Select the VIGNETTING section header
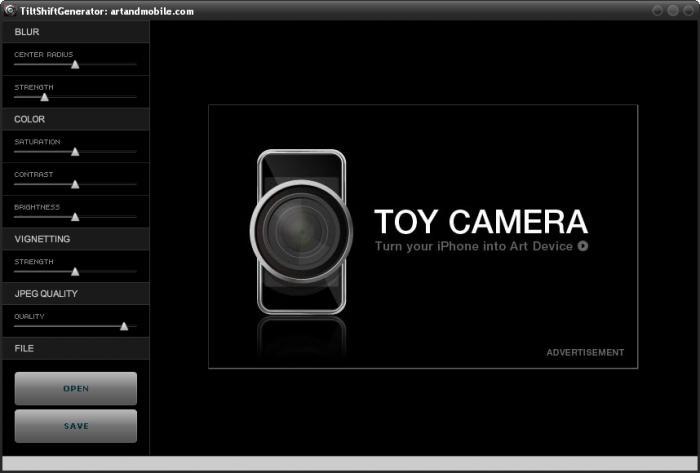 click(76, 239)
